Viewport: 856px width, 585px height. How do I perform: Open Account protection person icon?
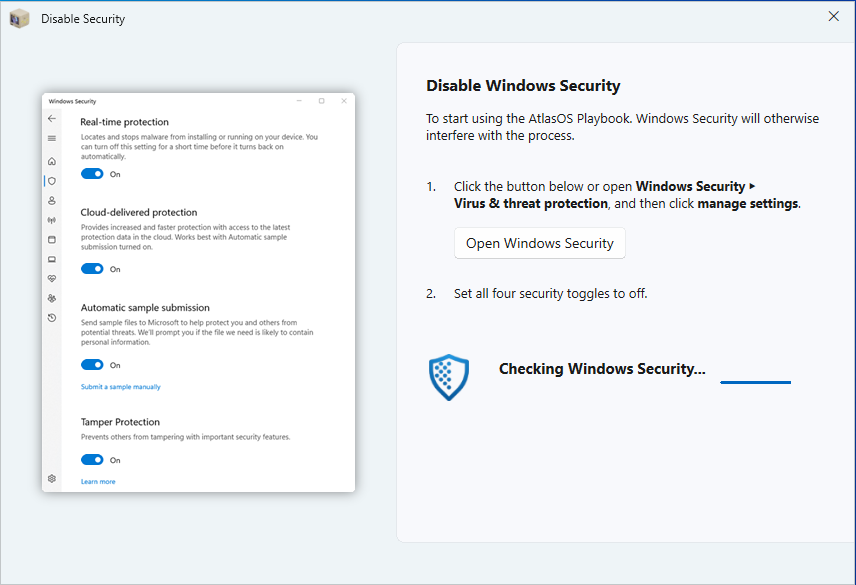pyautogui.click(x=52, y=200)
